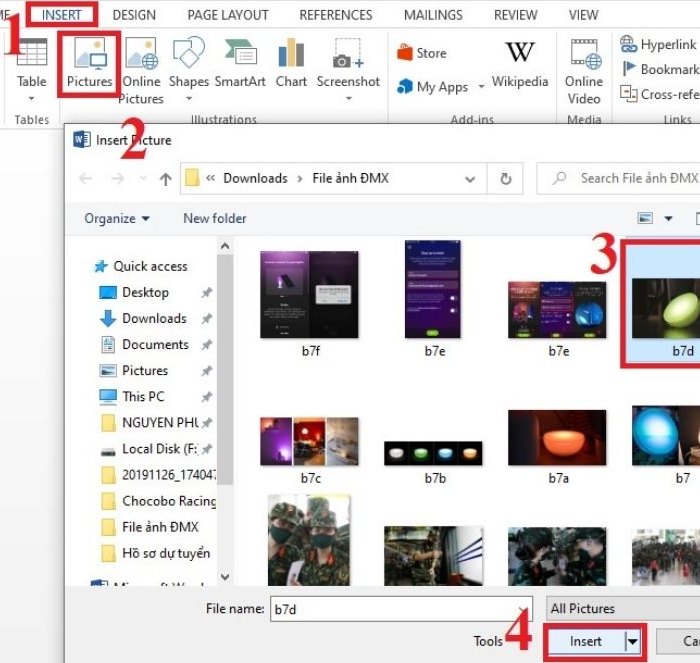Select the Chocobo Racing folder
The width and height of the screenshot is (700, 663).
pyautogui.click(x=159, y=501)
